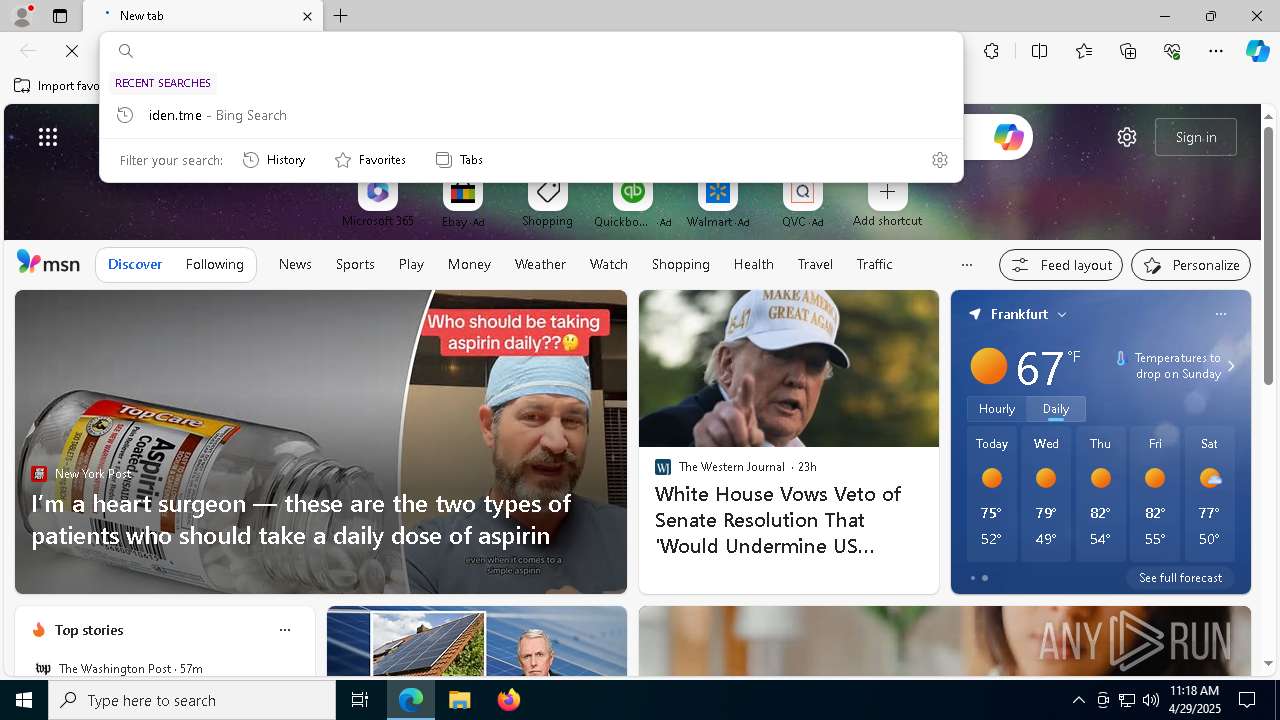Select recent search iden.tme
Viewport: 1280px width, 720px height.
531,115
